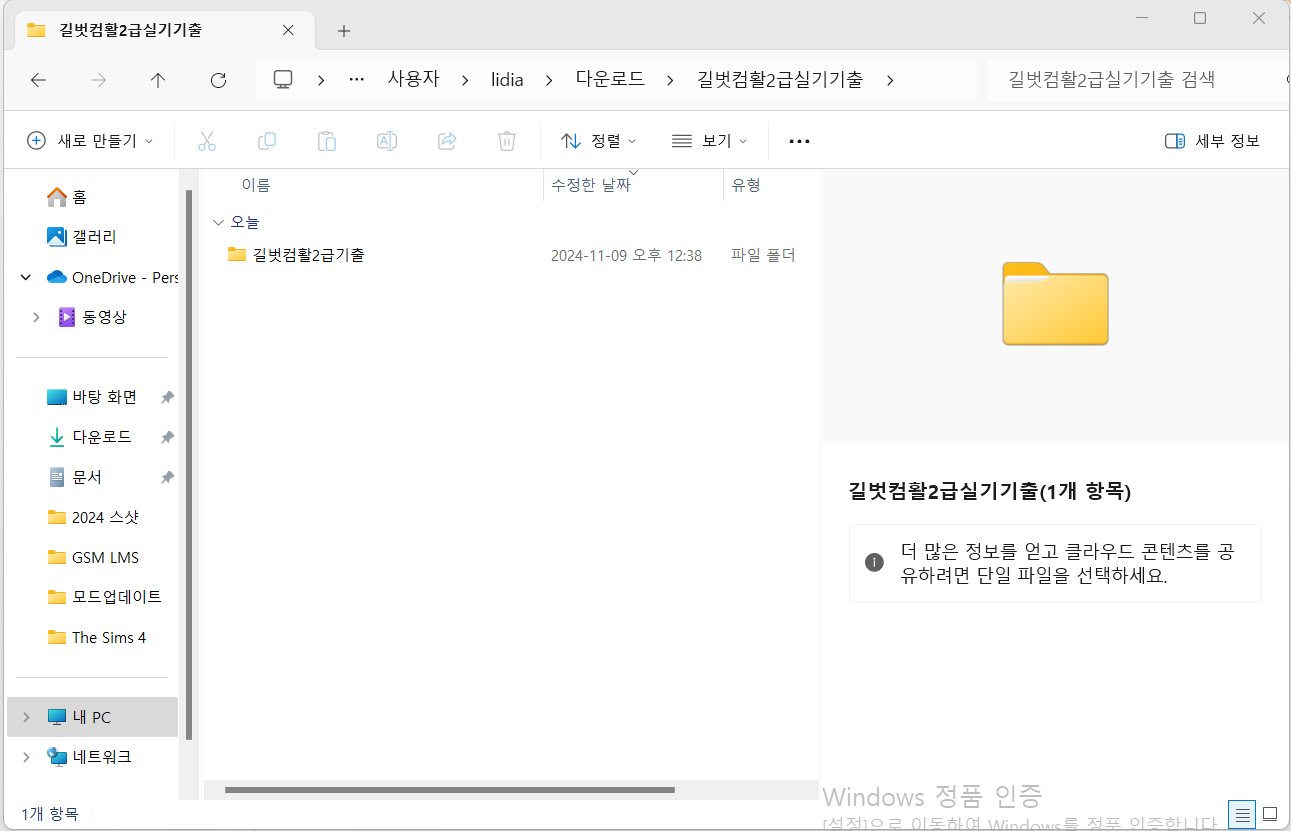Open the 정렬 sort dropdown

click(x=598, y=141)
